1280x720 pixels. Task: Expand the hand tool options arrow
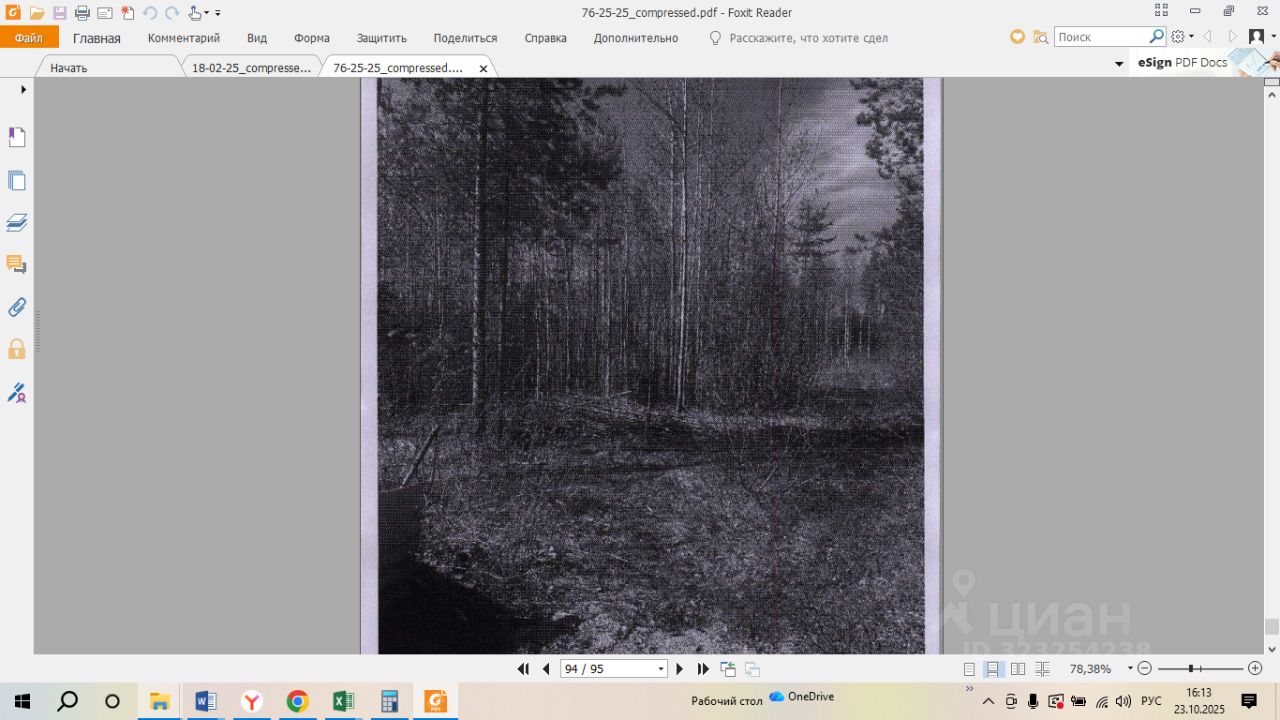click(x=206, y=14)
